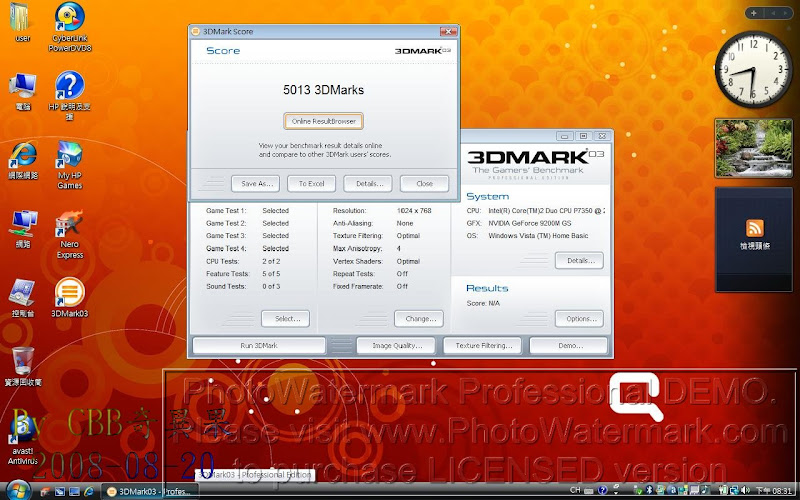Open System Details button
Viewport: 800px width, 500px height.
pyautogui.click(x=579, y=260)
